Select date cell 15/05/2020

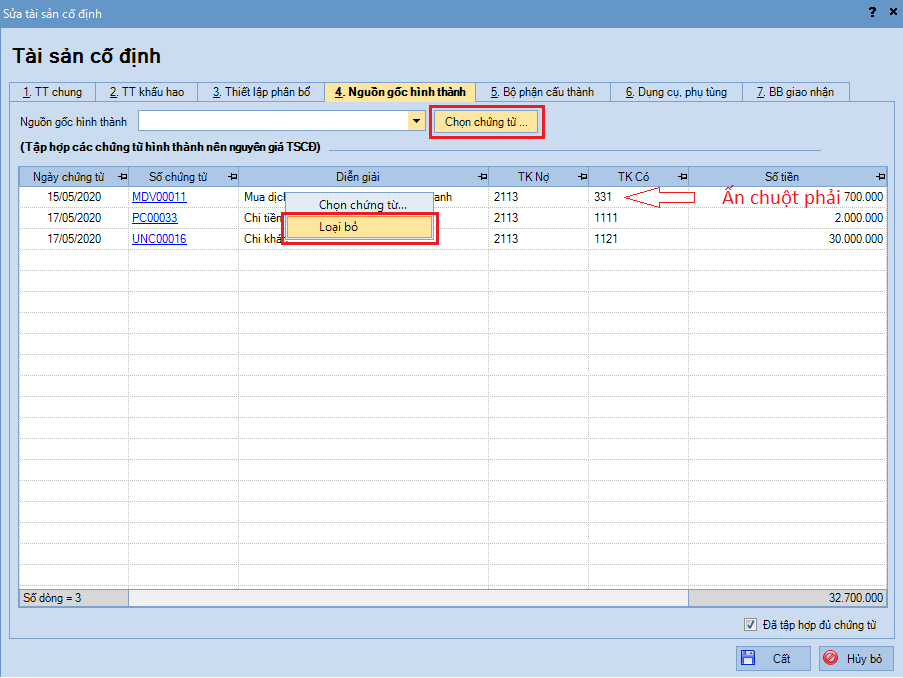tap(74, 197)
